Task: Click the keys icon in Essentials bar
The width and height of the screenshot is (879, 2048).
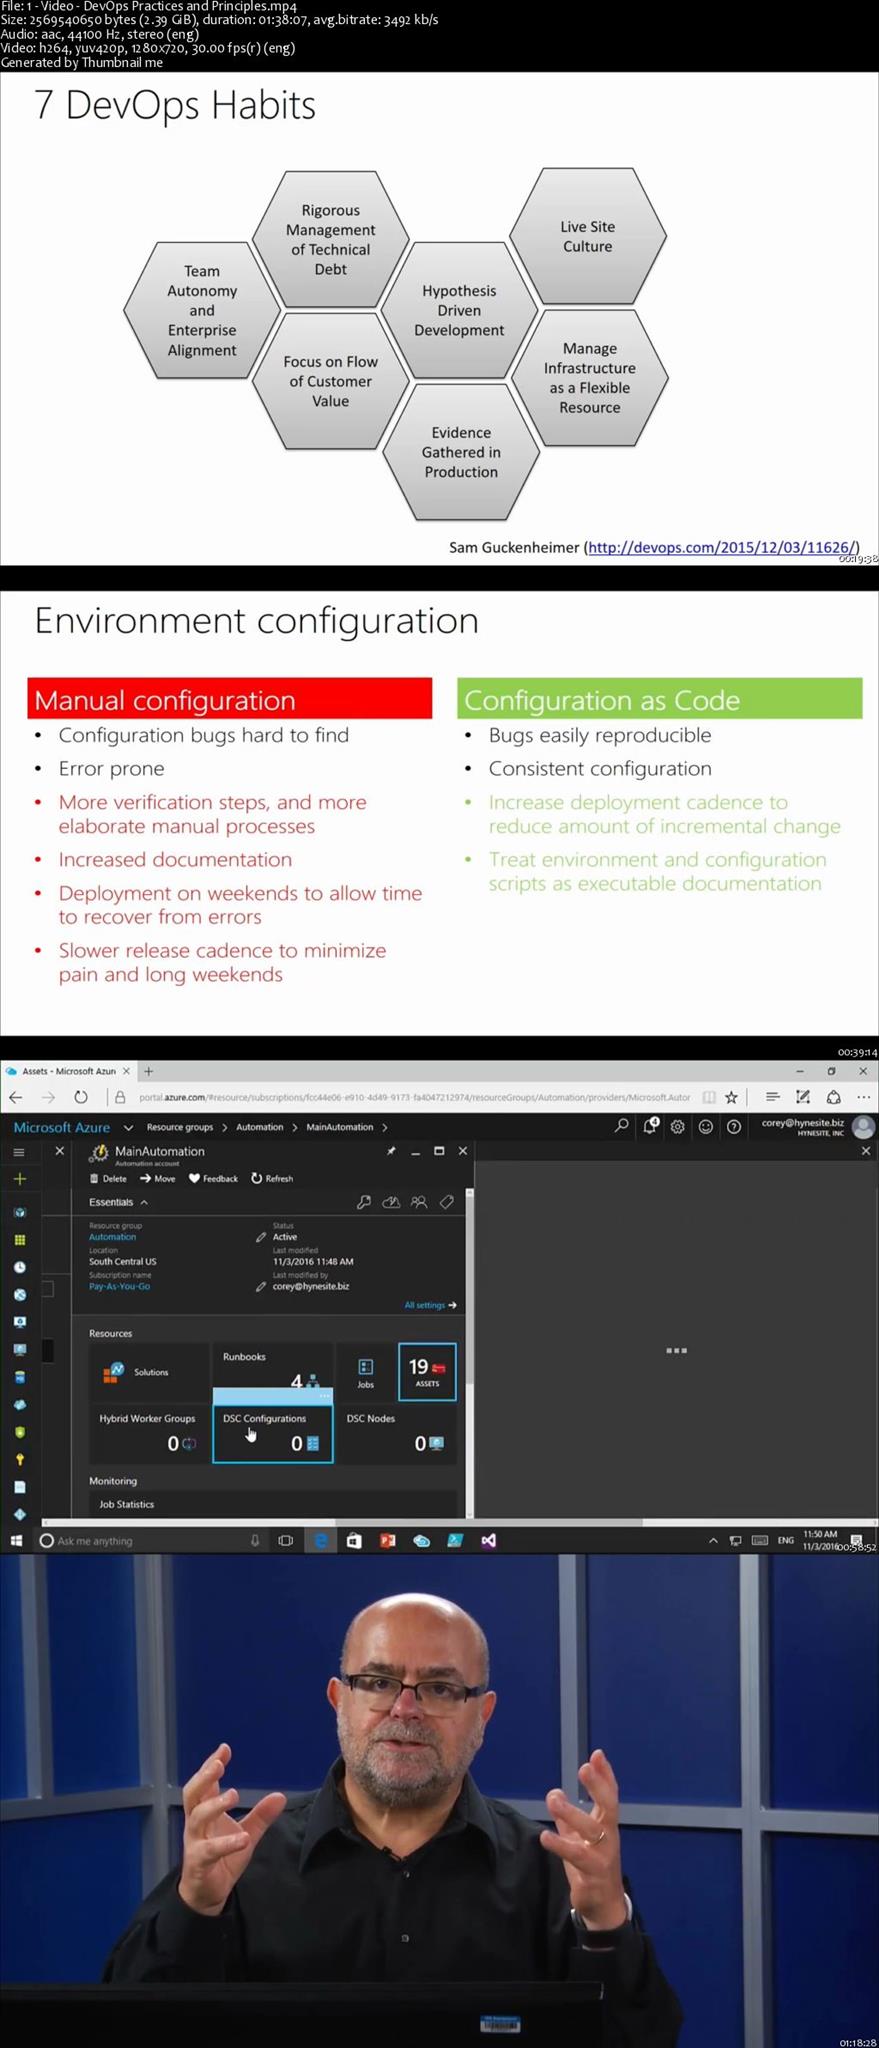Action: coord(364,1202)
